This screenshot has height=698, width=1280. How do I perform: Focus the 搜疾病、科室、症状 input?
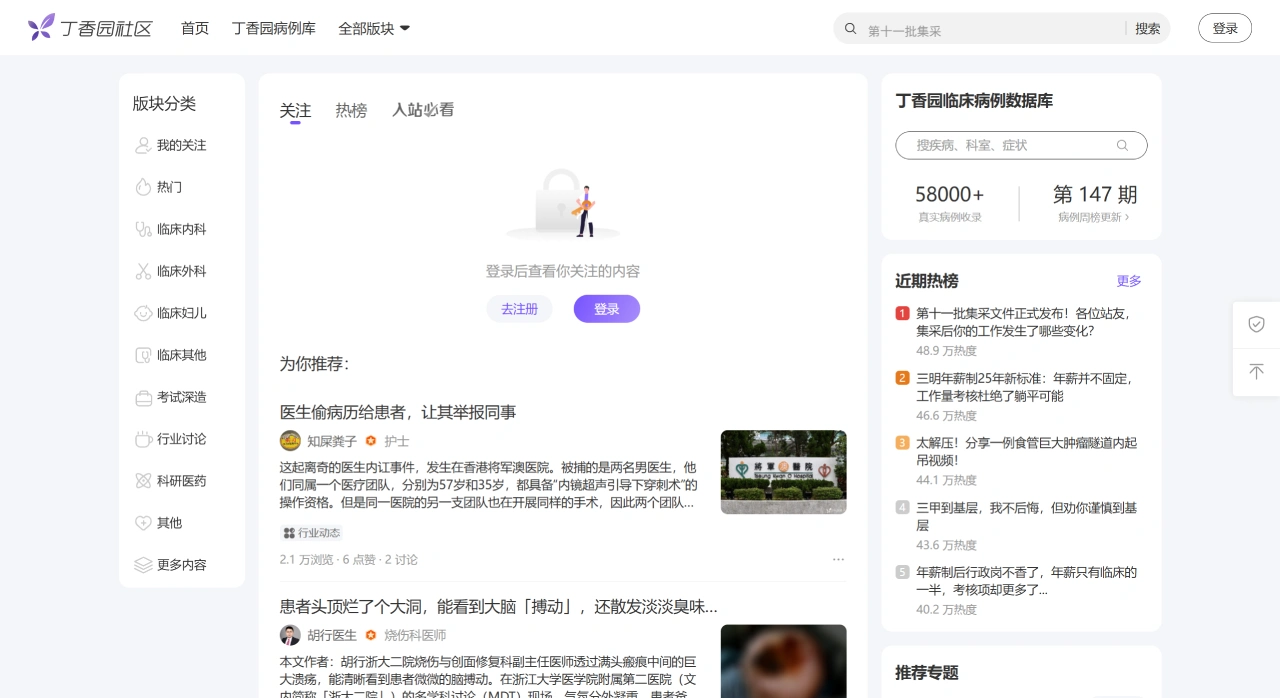tap(1010, 145)
